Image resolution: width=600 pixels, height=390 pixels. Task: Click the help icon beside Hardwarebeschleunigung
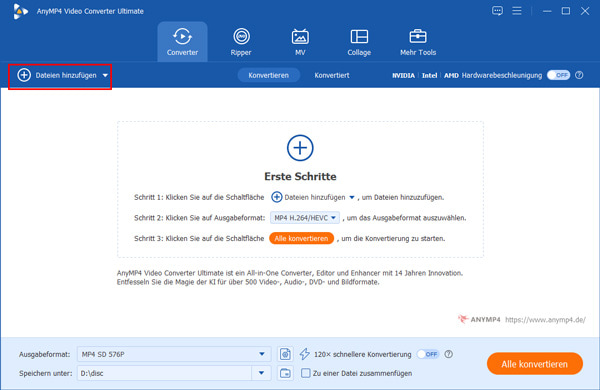(x=579, y=75)
